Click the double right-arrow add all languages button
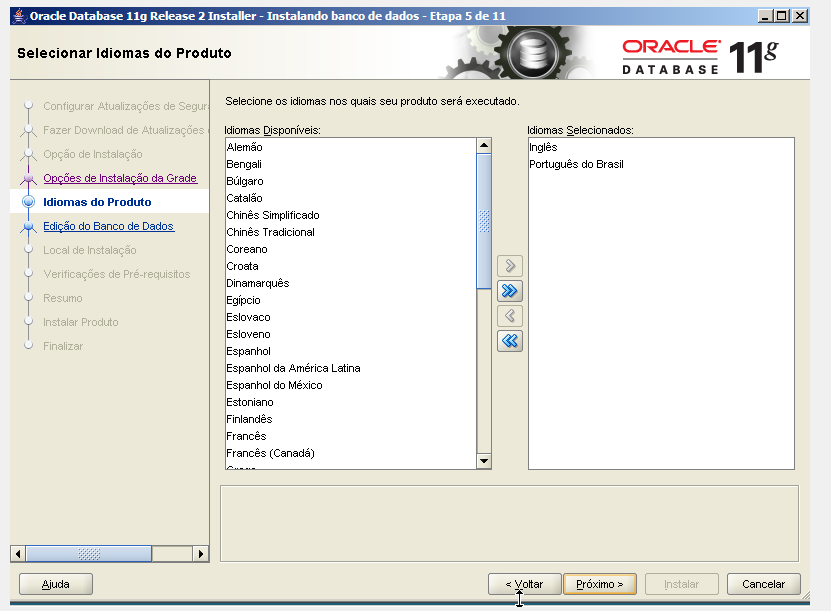The width and height of the screenshot is (831, 611). pos(510,290)
